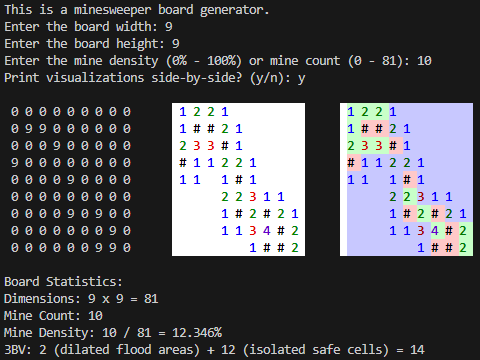Click the board height value 9
Viewport: 480px width, 360px height.
[176, 44]
